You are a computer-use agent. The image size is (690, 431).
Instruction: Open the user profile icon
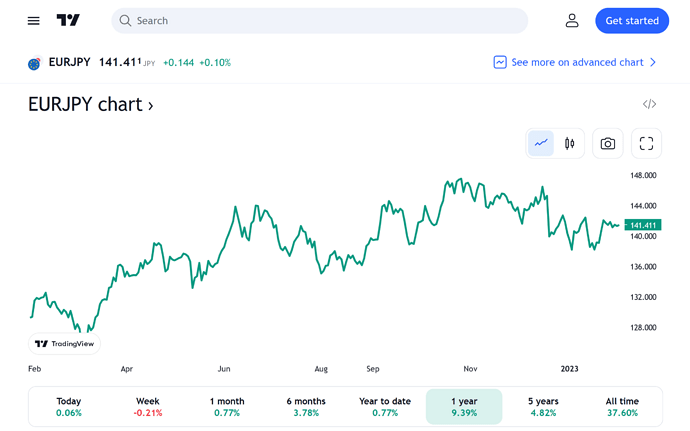click(572, 21)
